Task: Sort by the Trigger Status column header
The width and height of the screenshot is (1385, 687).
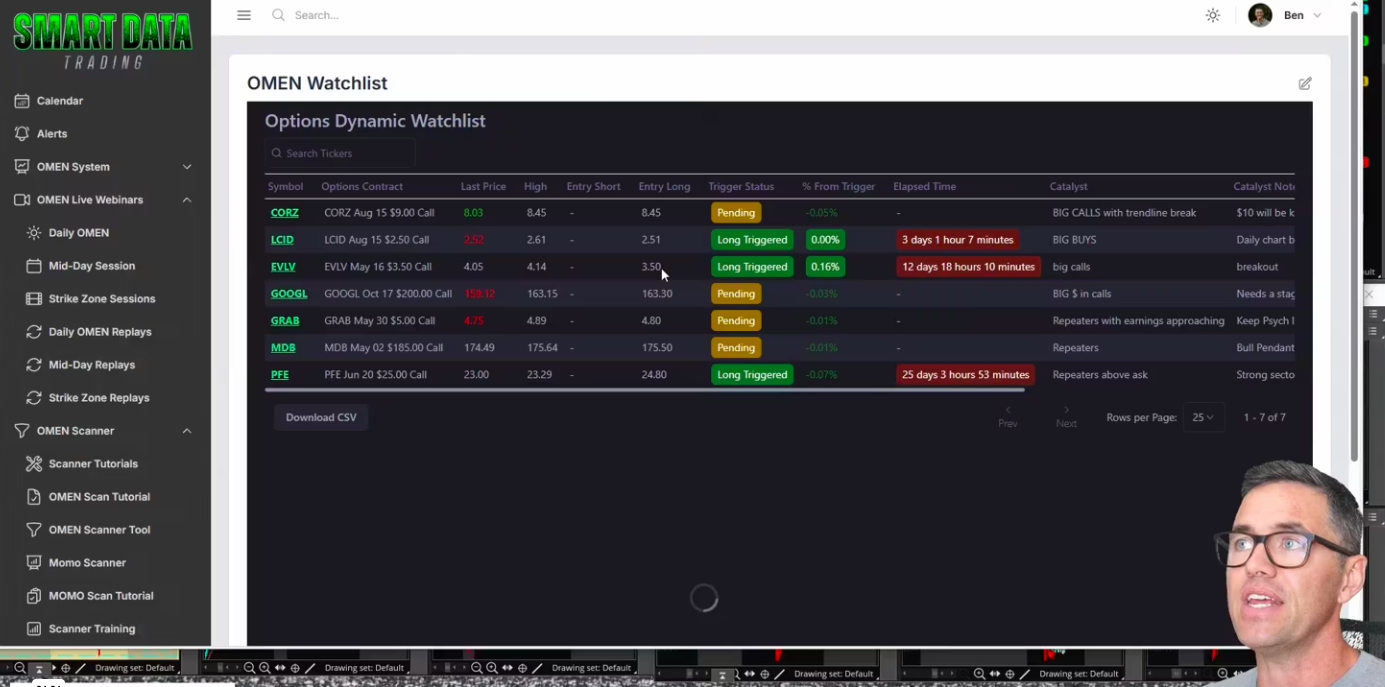Action: pyautogui.click(x=741, y=187)
